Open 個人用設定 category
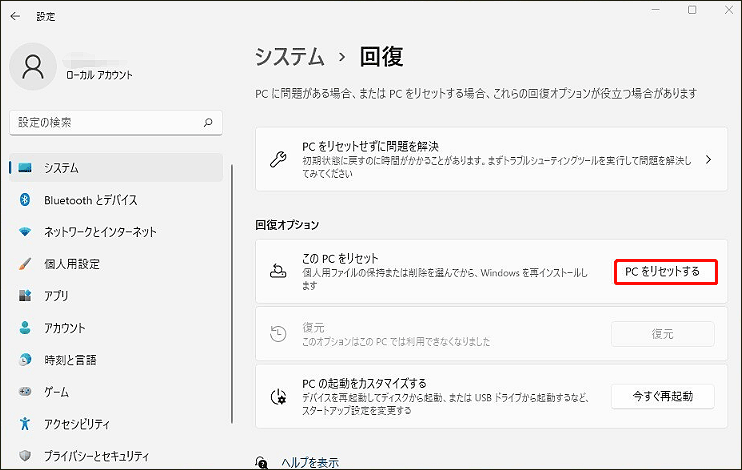The image size is (742, 470). 116,264
